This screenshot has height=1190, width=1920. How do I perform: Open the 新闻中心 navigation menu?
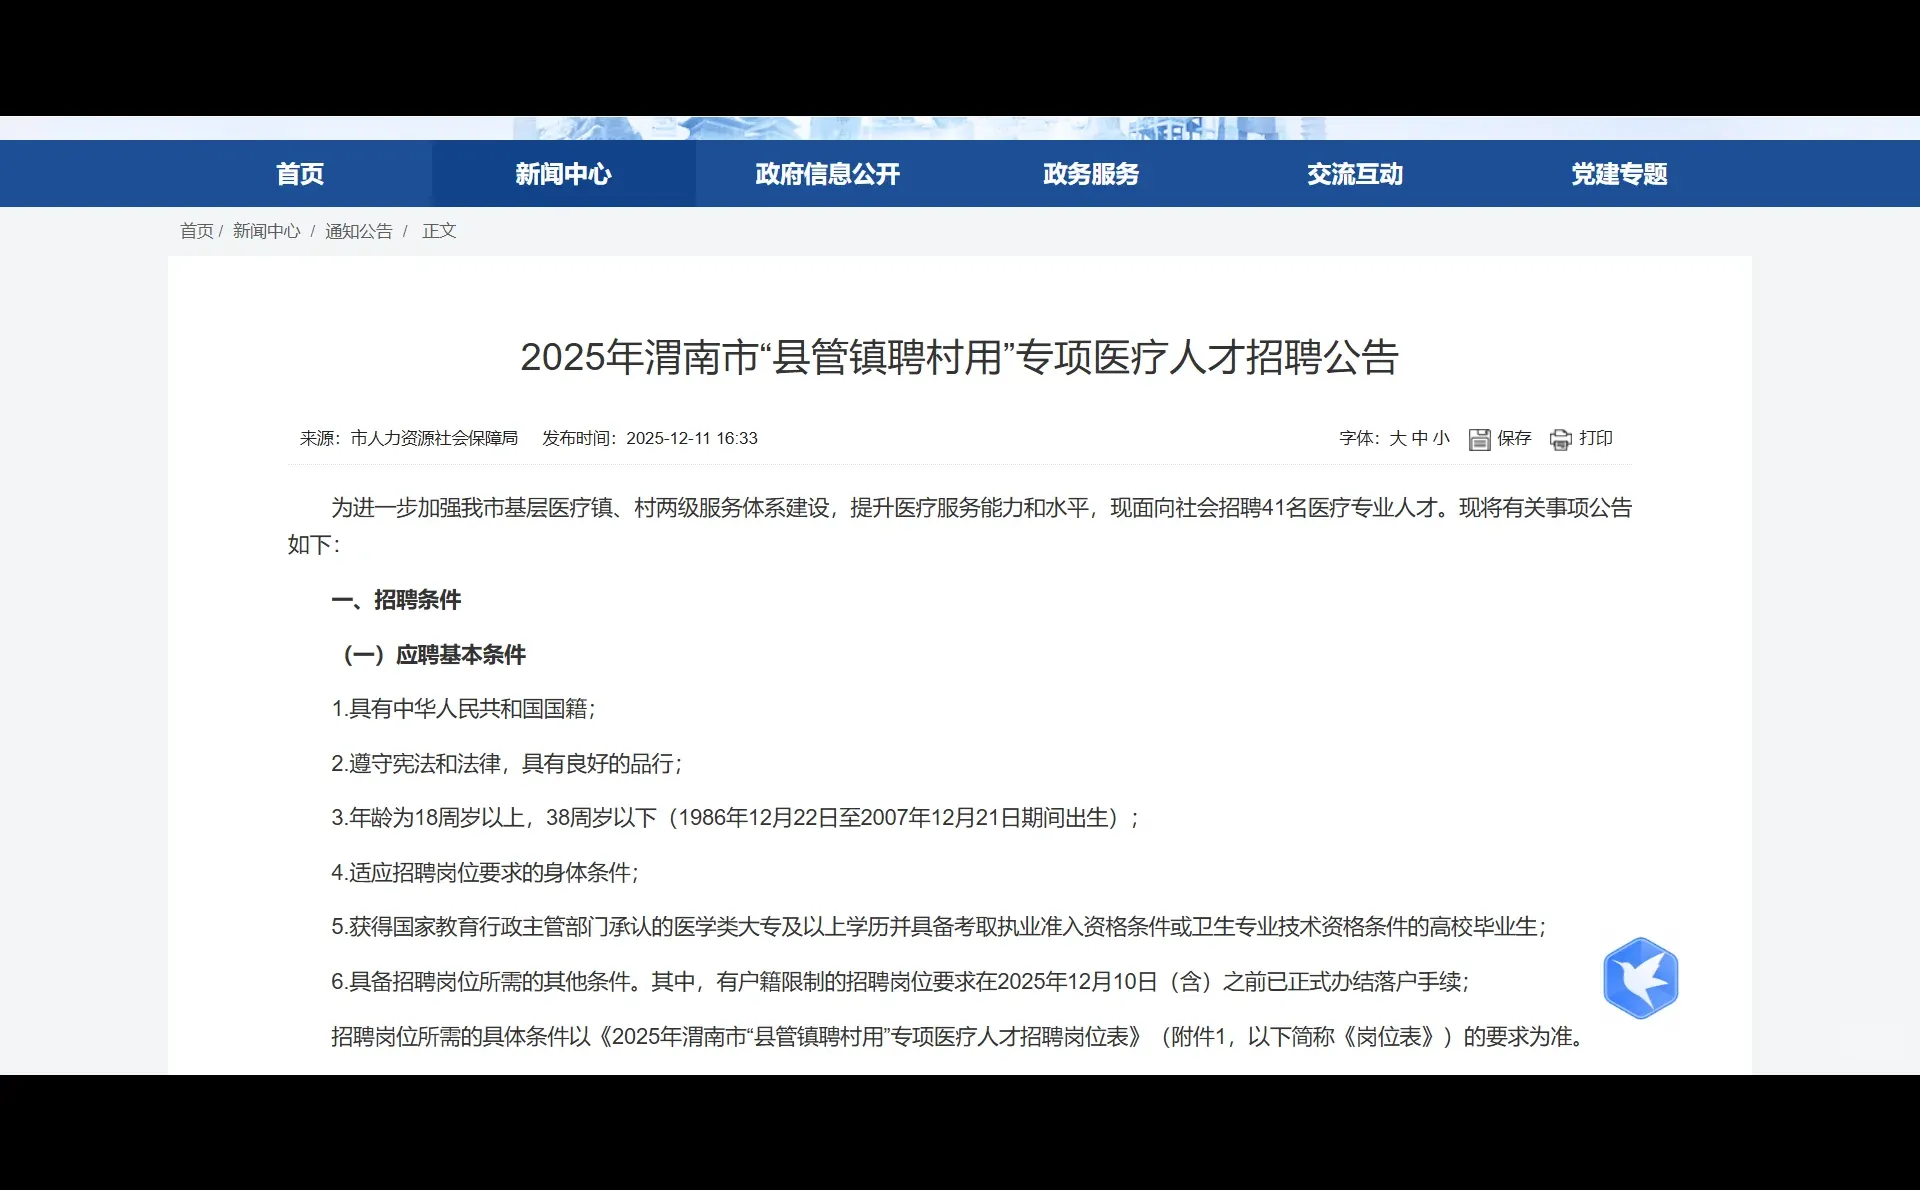click(563, 173)
